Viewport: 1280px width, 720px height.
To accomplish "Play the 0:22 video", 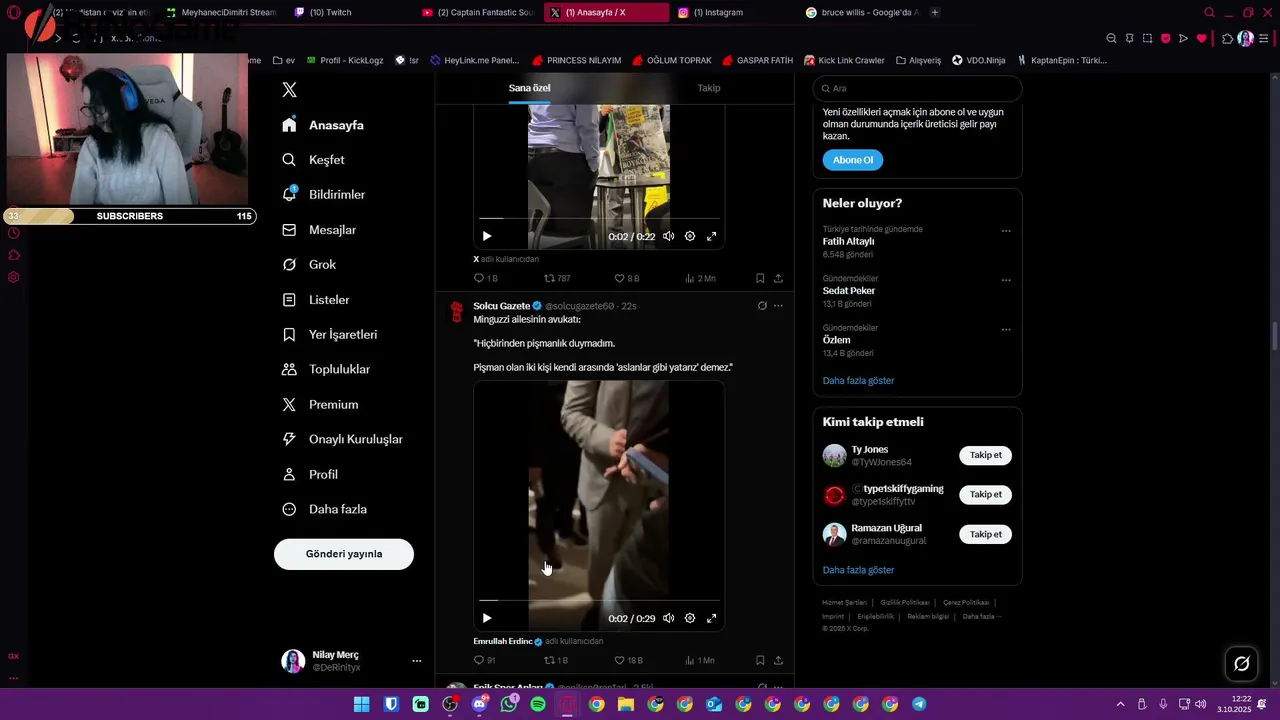I will pyautogui.click(x=487, y=236).
